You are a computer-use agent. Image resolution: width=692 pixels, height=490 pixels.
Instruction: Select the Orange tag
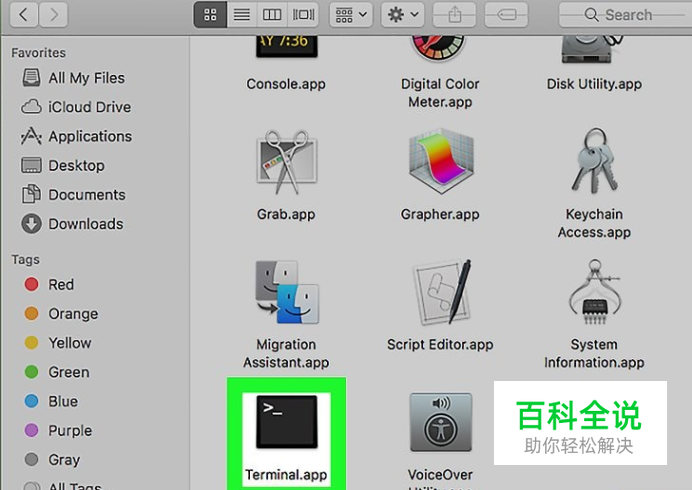(61, 313)
